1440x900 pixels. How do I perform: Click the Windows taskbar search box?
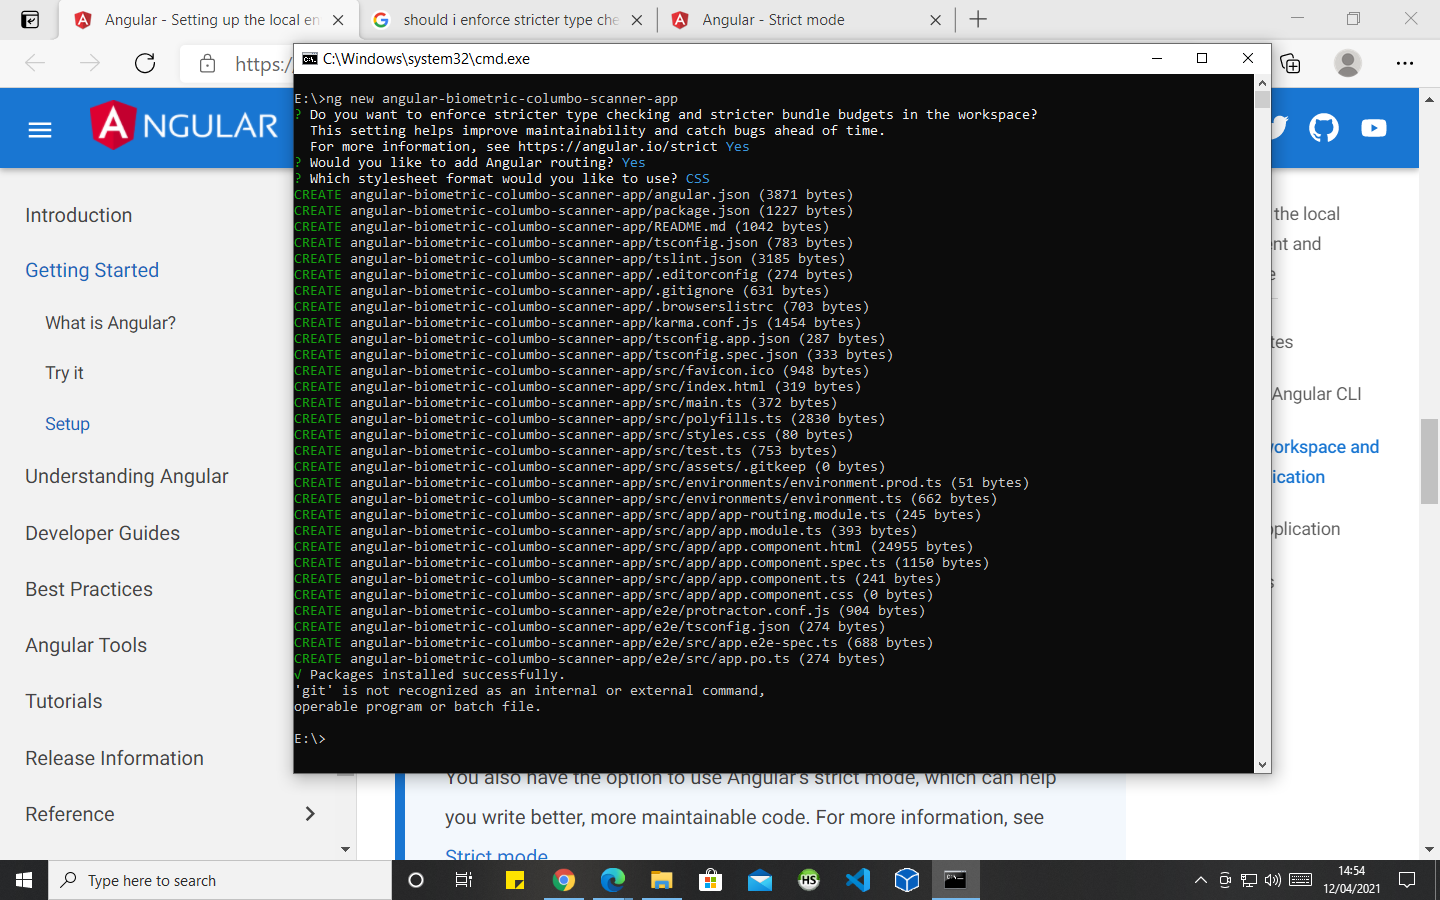point(220,880)
